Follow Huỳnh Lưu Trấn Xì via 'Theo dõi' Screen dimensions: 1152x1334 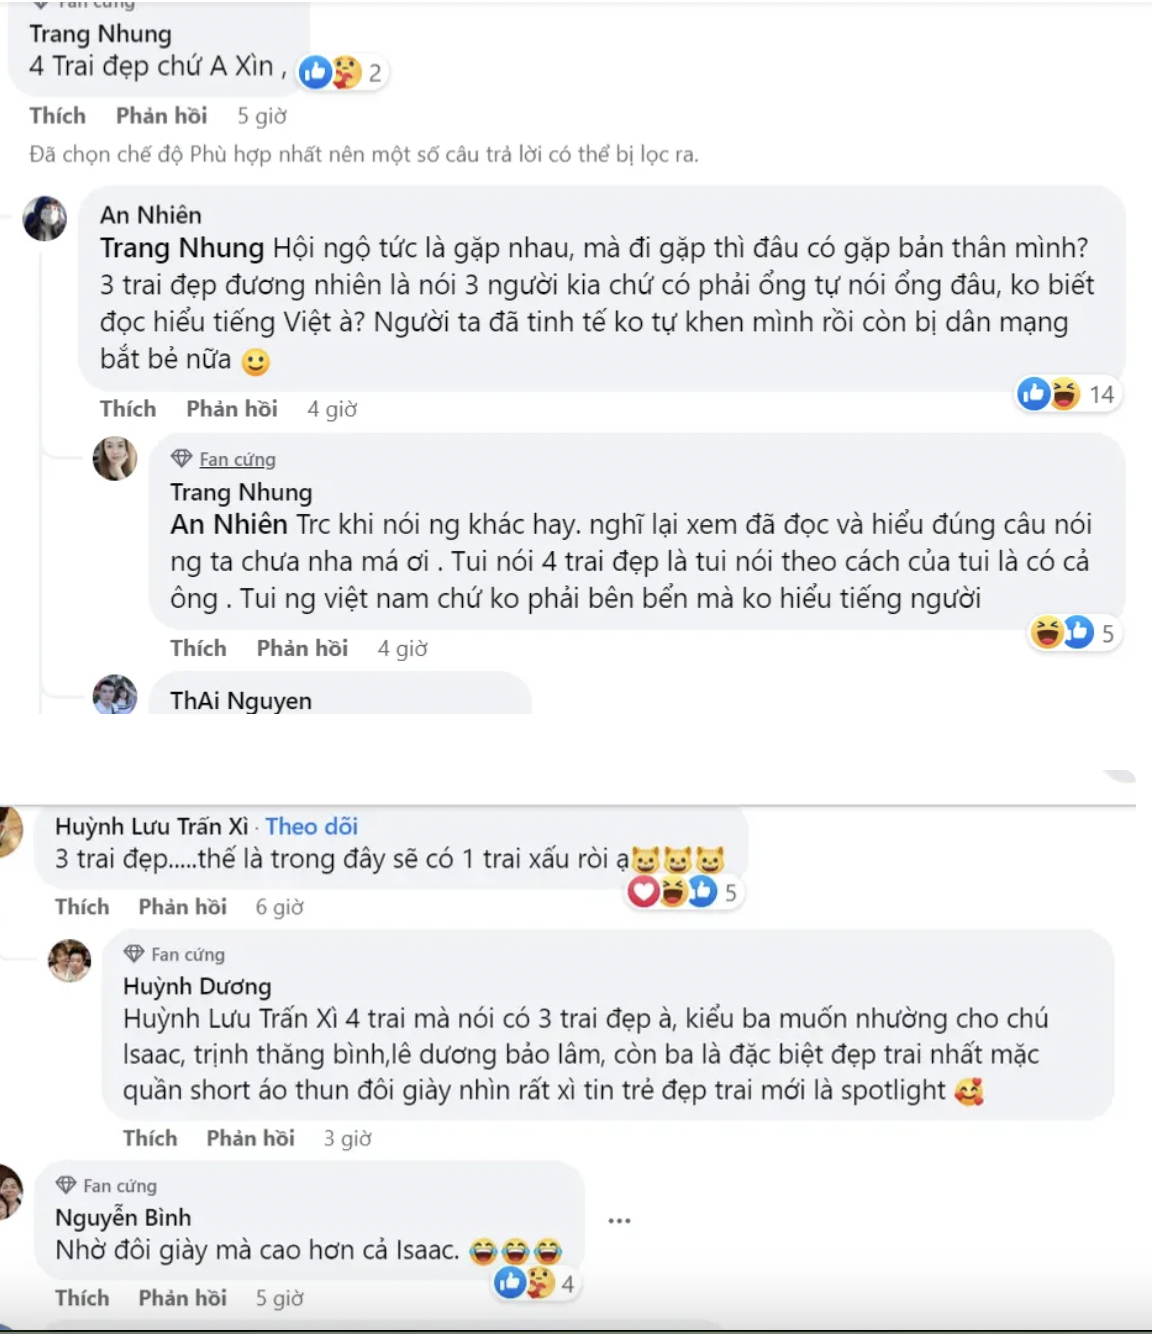pyautogui.click(x=311, y=826)
